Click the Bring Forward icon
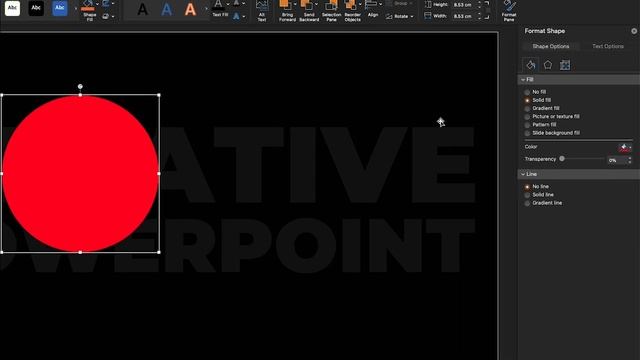This screenshot has height=360, width=640. coord(286,5)
